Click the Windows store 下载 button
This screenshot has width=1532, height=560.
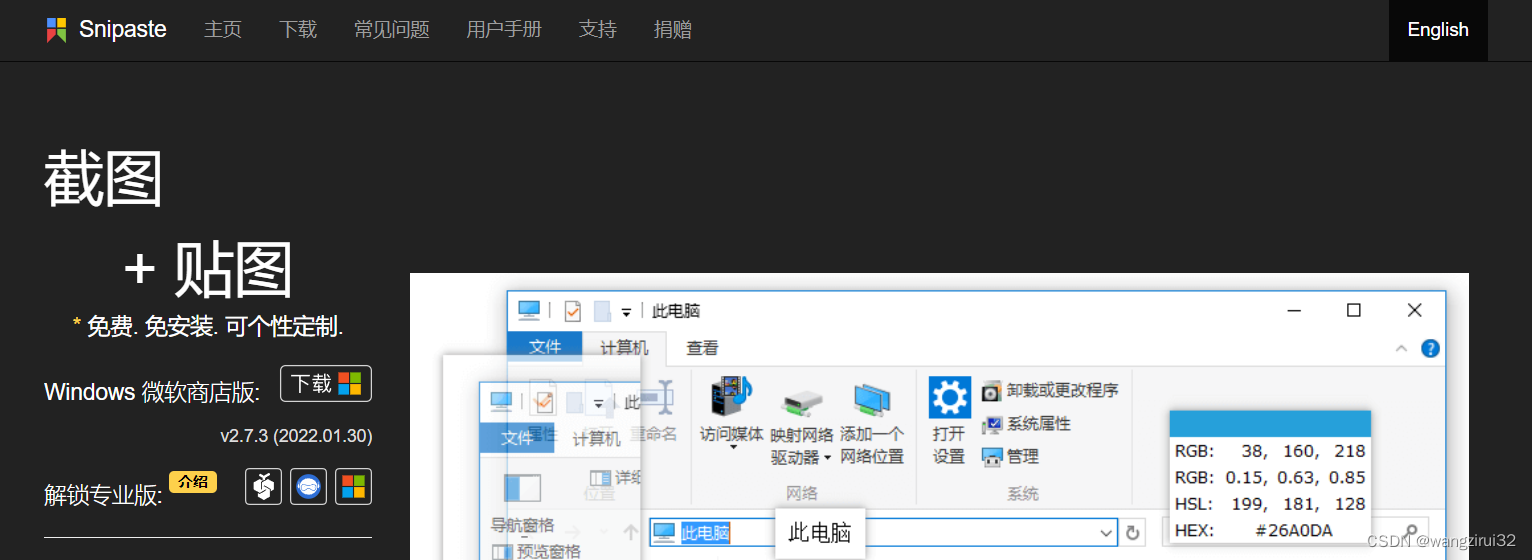point(326,384)
